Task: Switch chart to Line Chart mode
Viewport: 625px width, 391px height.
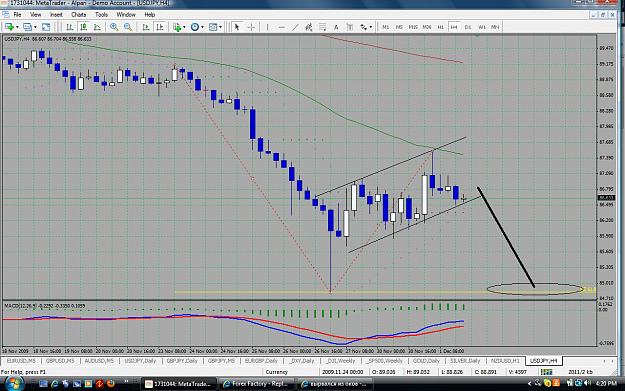Action: click(x=97, y=27)
